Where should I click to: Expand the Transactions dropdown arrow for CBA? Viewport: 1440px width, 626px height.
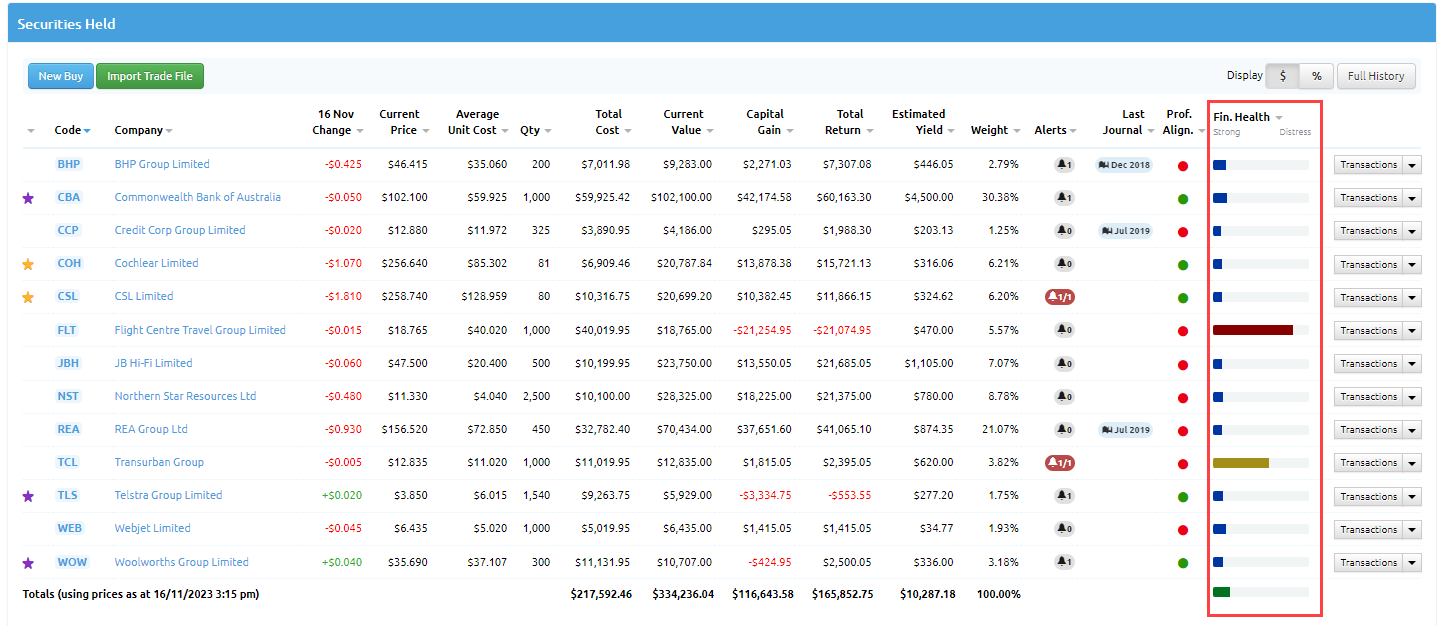(x=1412, y=198)
